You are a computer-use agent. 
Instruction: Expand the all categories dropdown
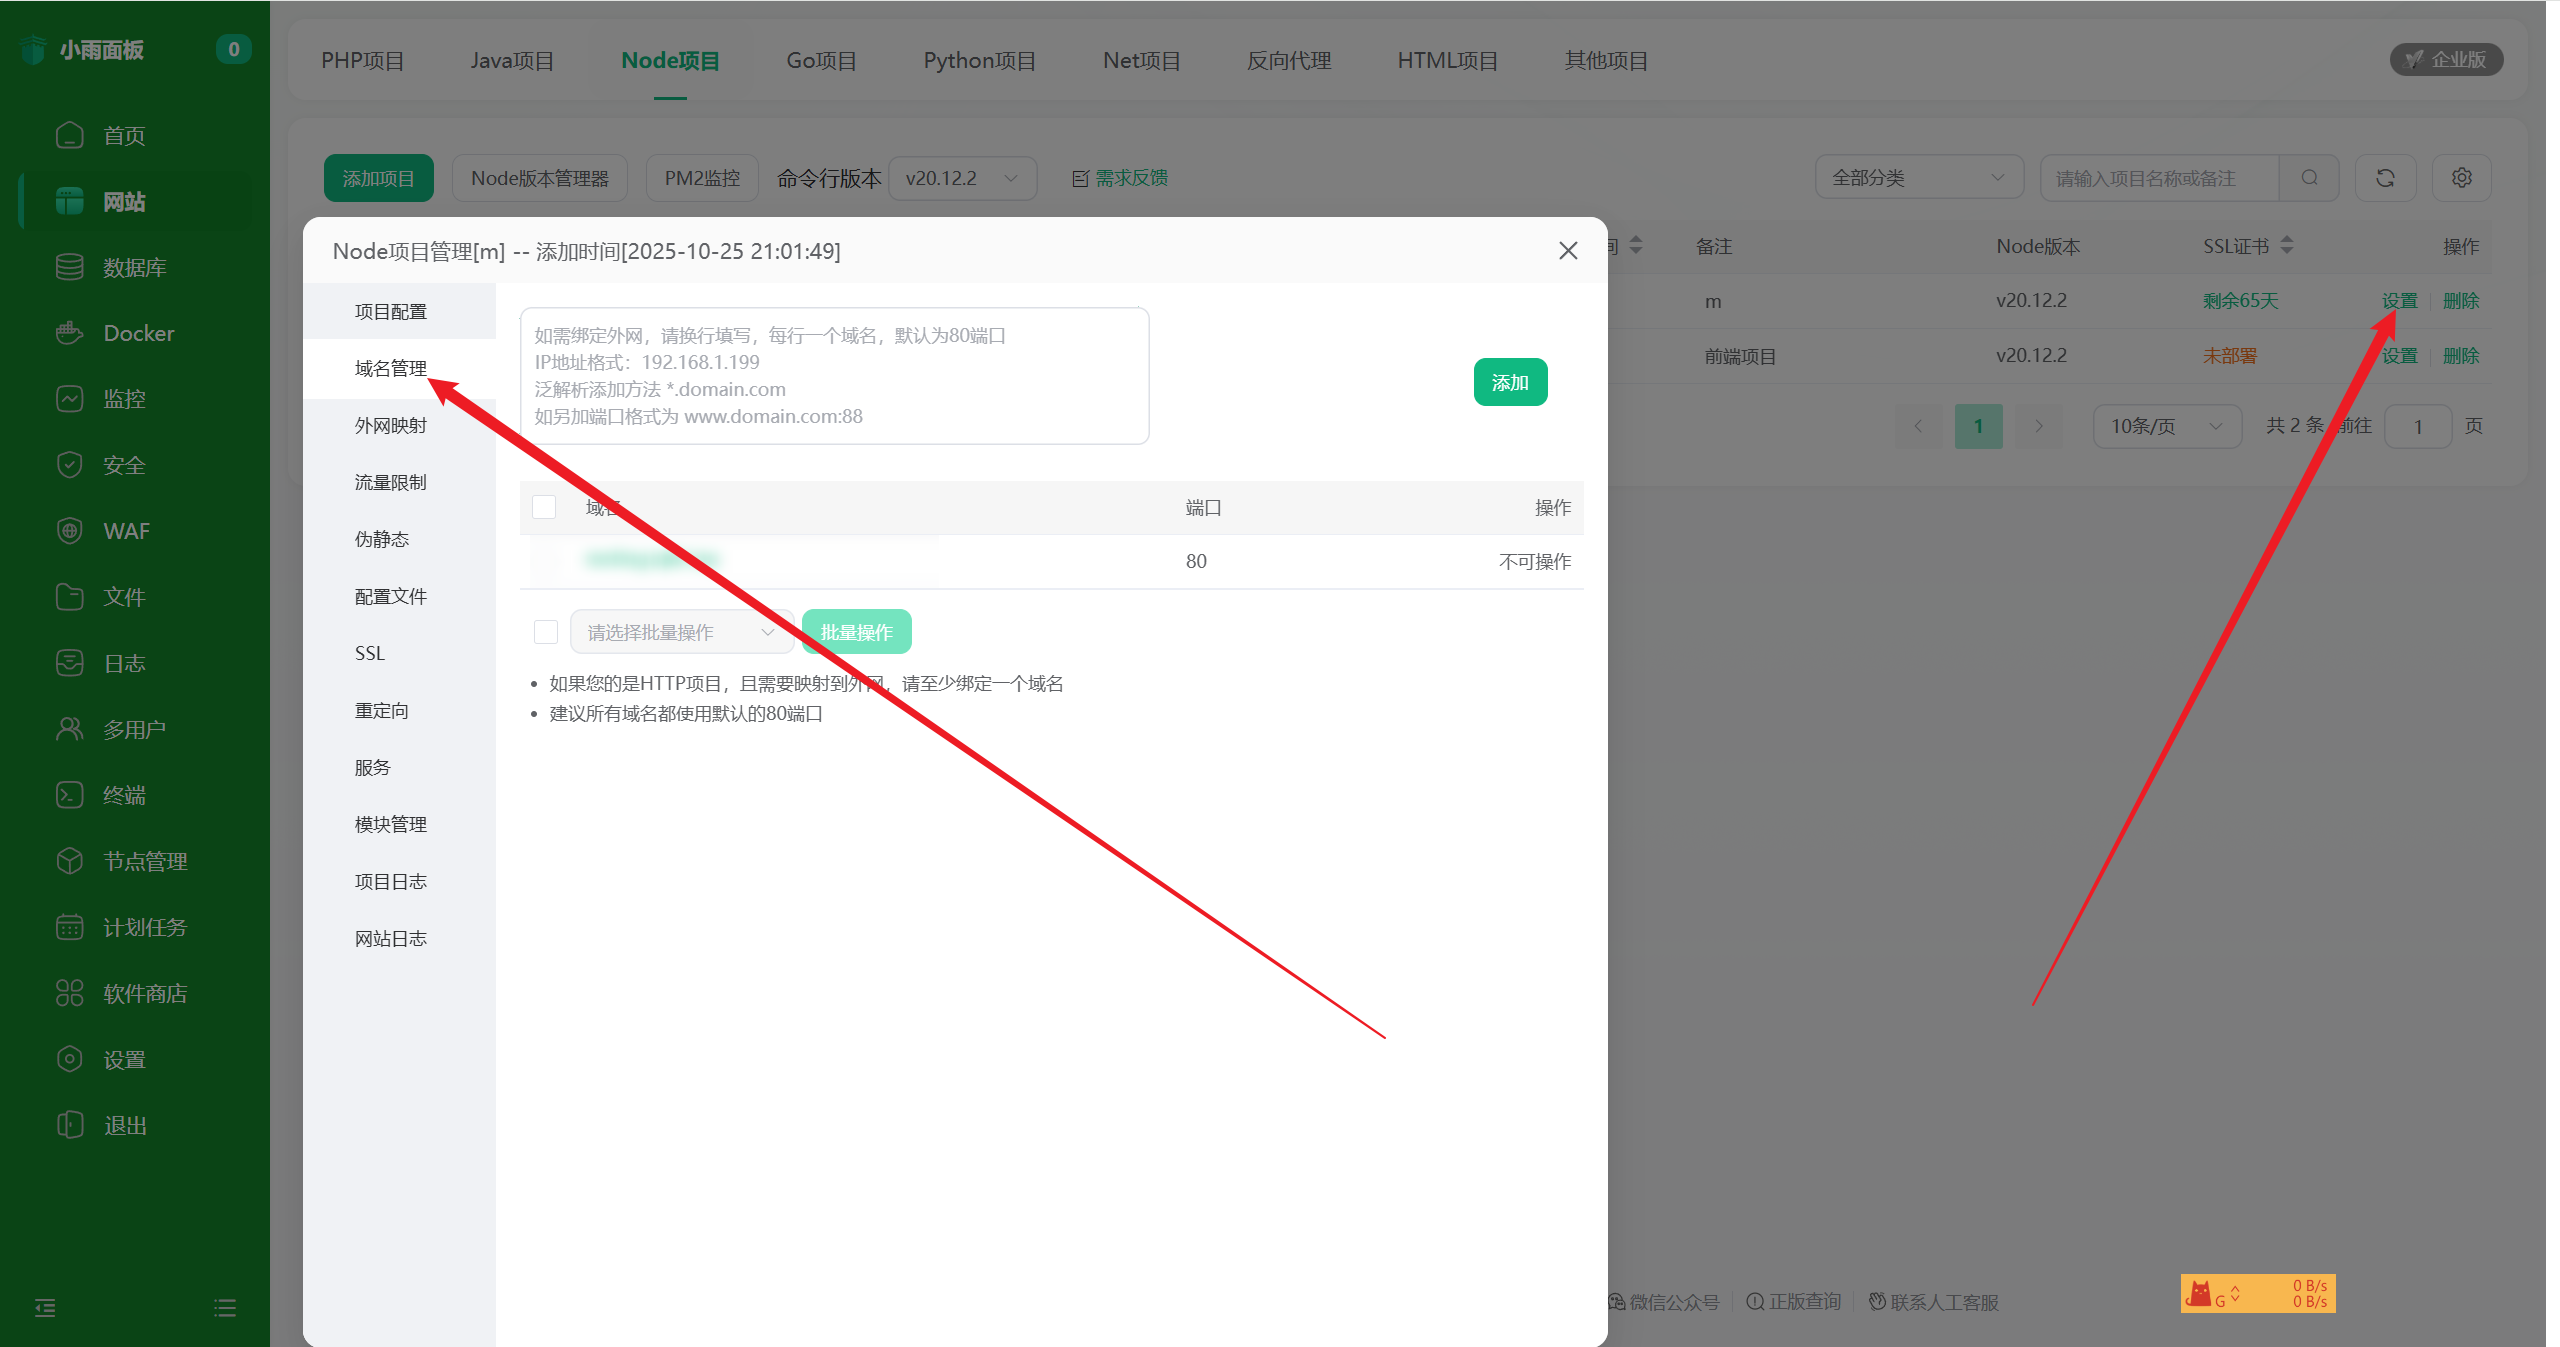(1918, 178)
